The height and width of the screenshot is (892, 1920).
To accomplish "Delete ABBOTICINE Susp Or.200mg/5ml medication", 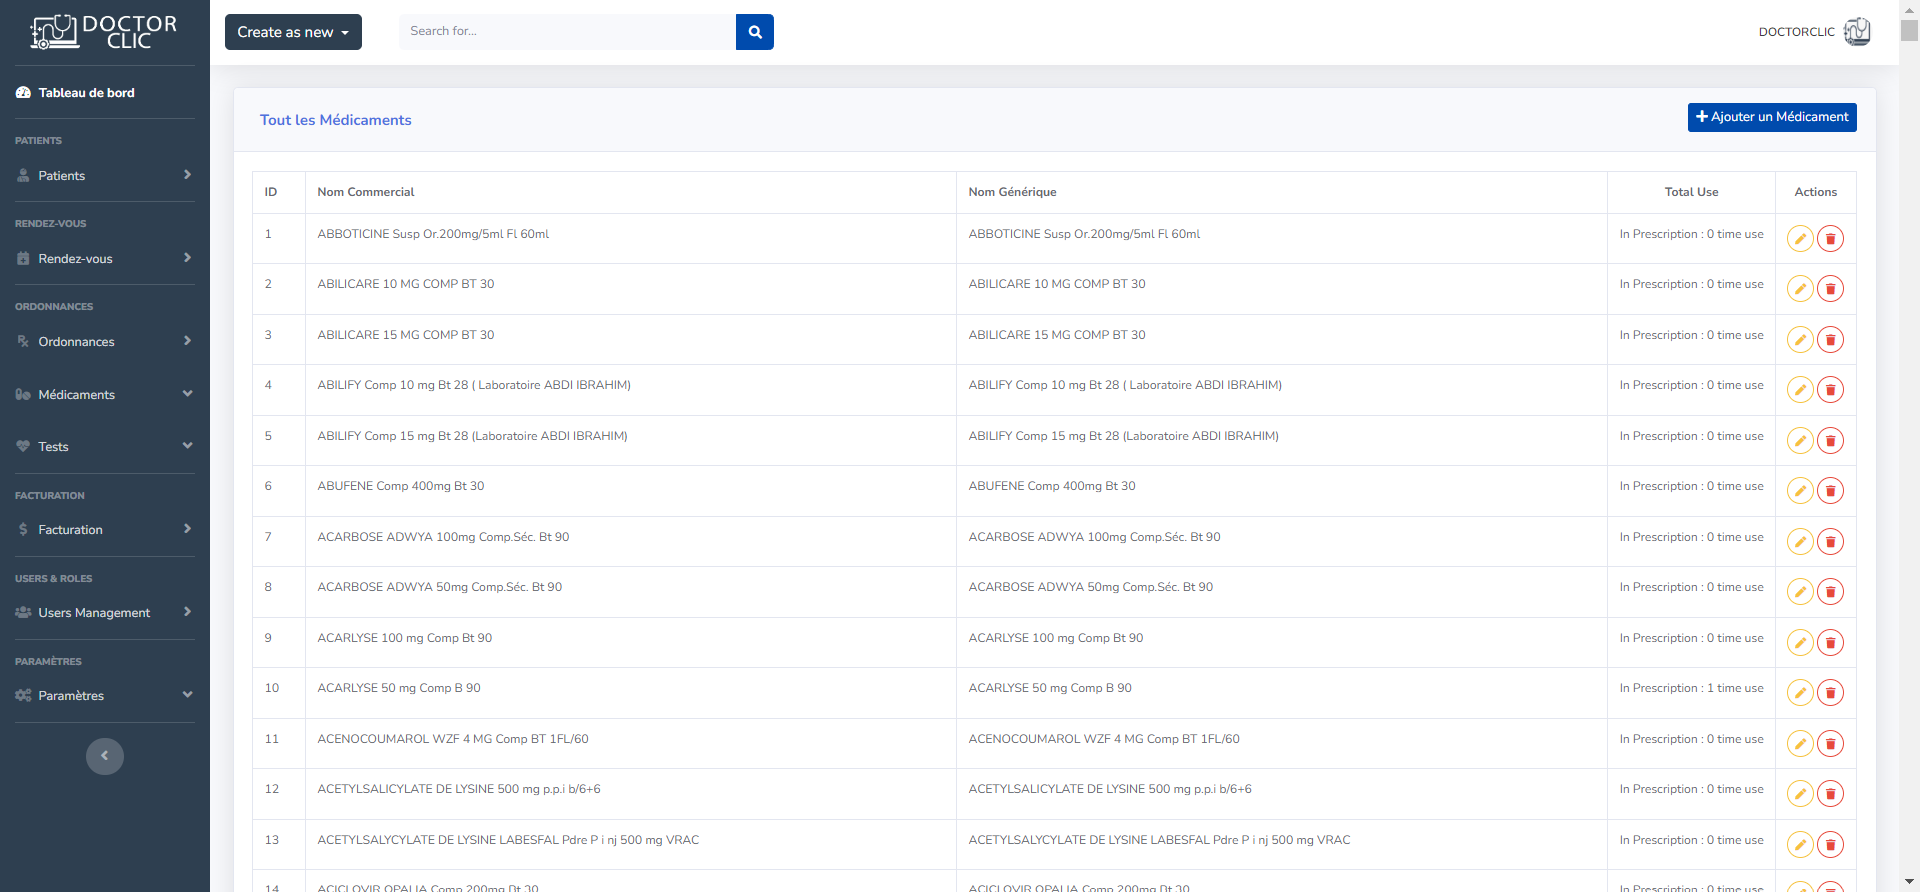I will coord(1830,239).
